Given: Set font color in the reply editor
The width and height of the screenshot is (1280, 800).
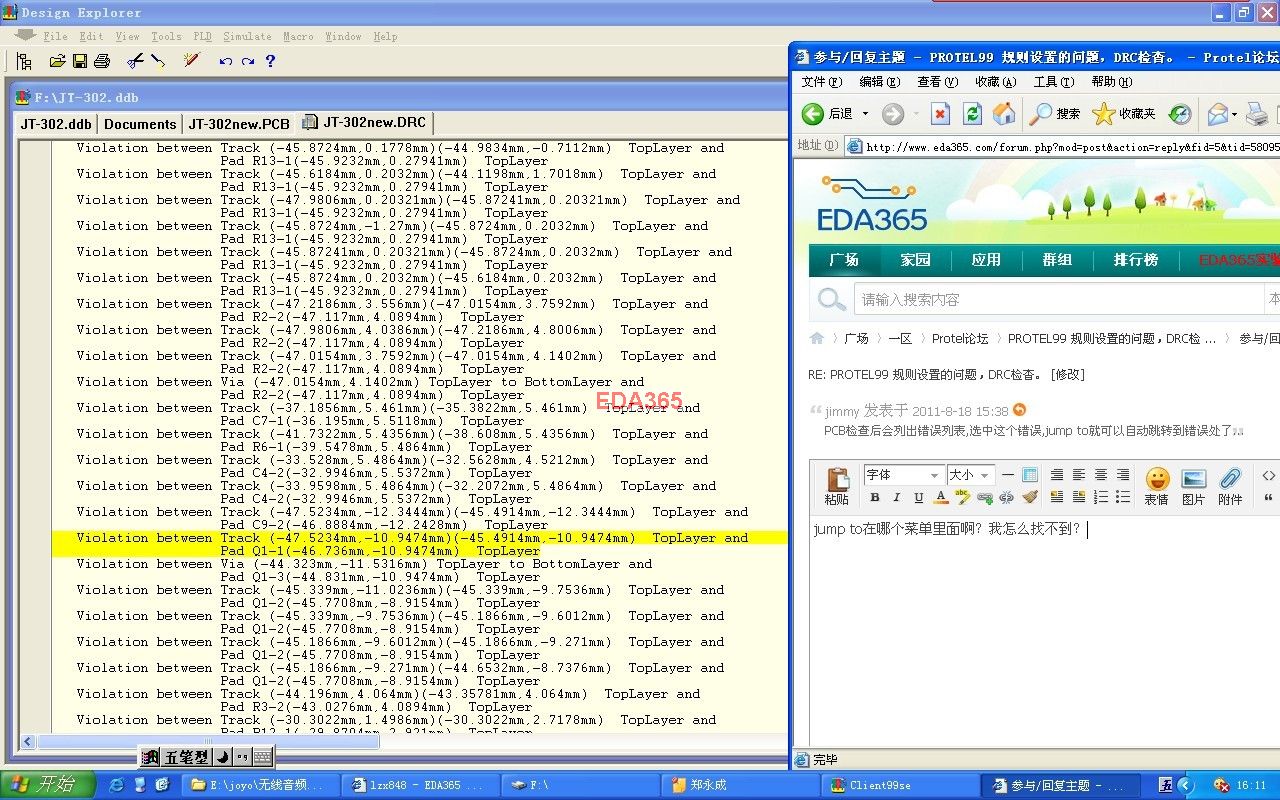Looking at the screenshot, I should 941,497.
